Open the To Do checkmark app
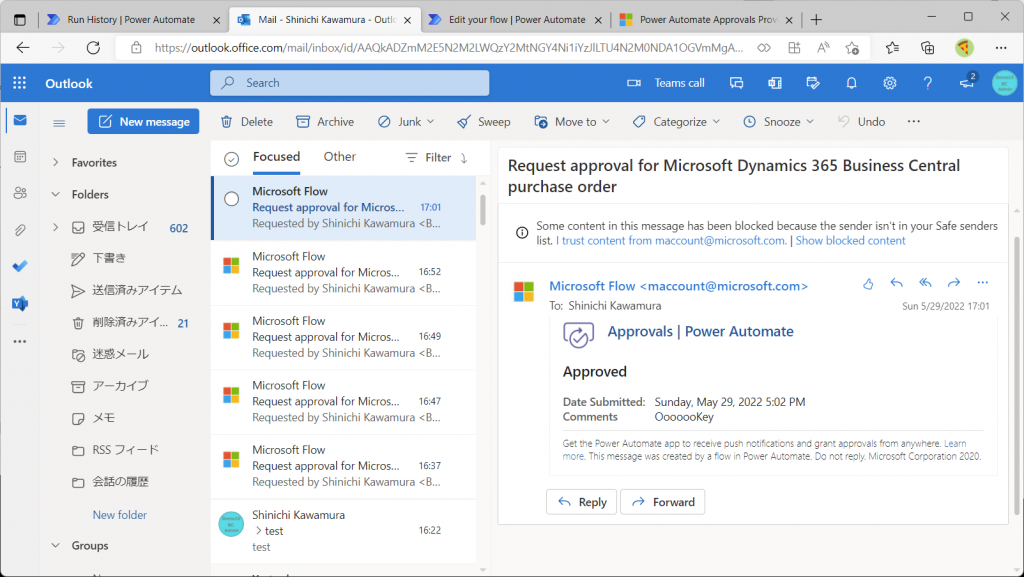Image resolution: width=1024 pixels, height=577 pixels. click(x=20, y=266)
